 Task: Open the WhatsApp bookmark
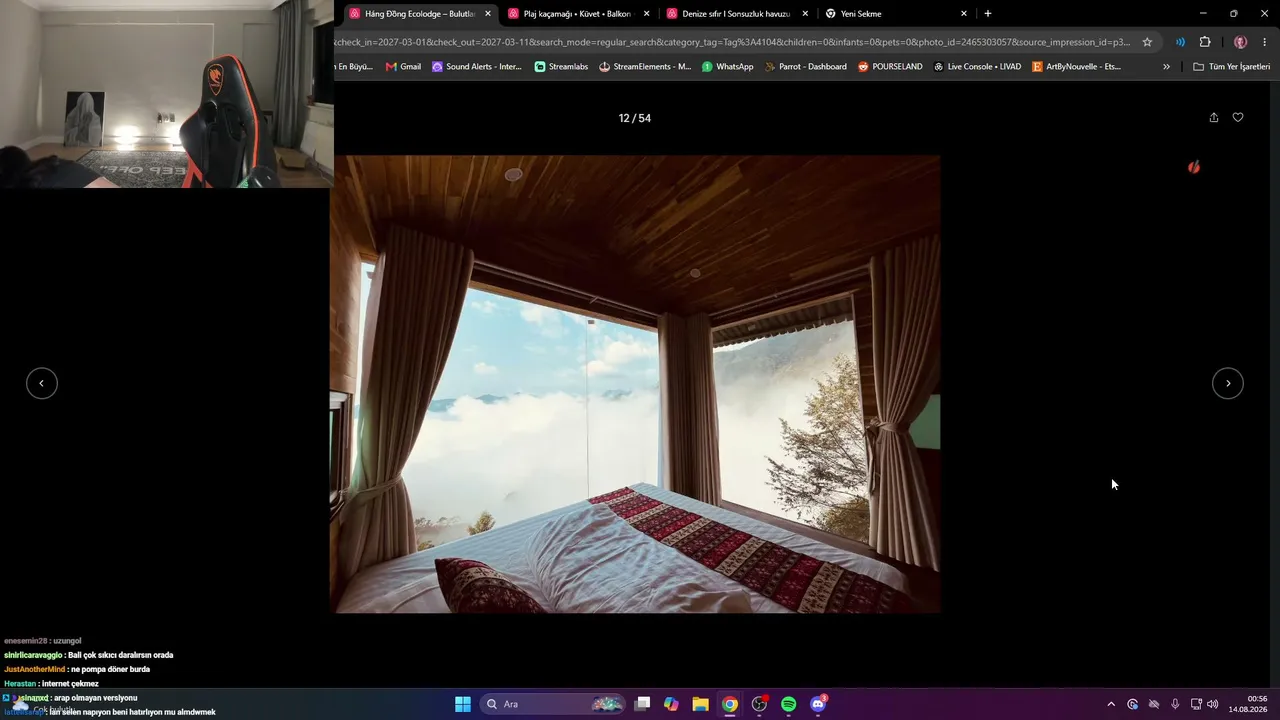click(728, 67)
